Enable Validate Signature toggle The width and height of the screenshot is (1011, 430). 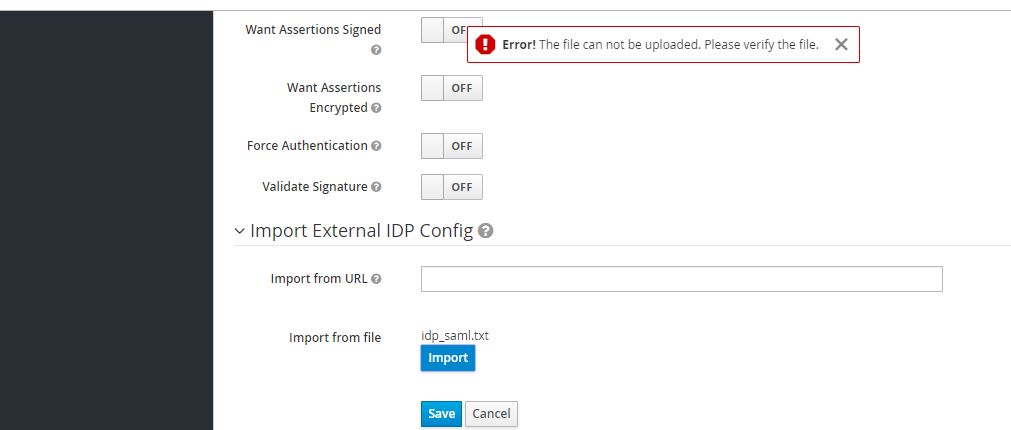coord(452,187)
